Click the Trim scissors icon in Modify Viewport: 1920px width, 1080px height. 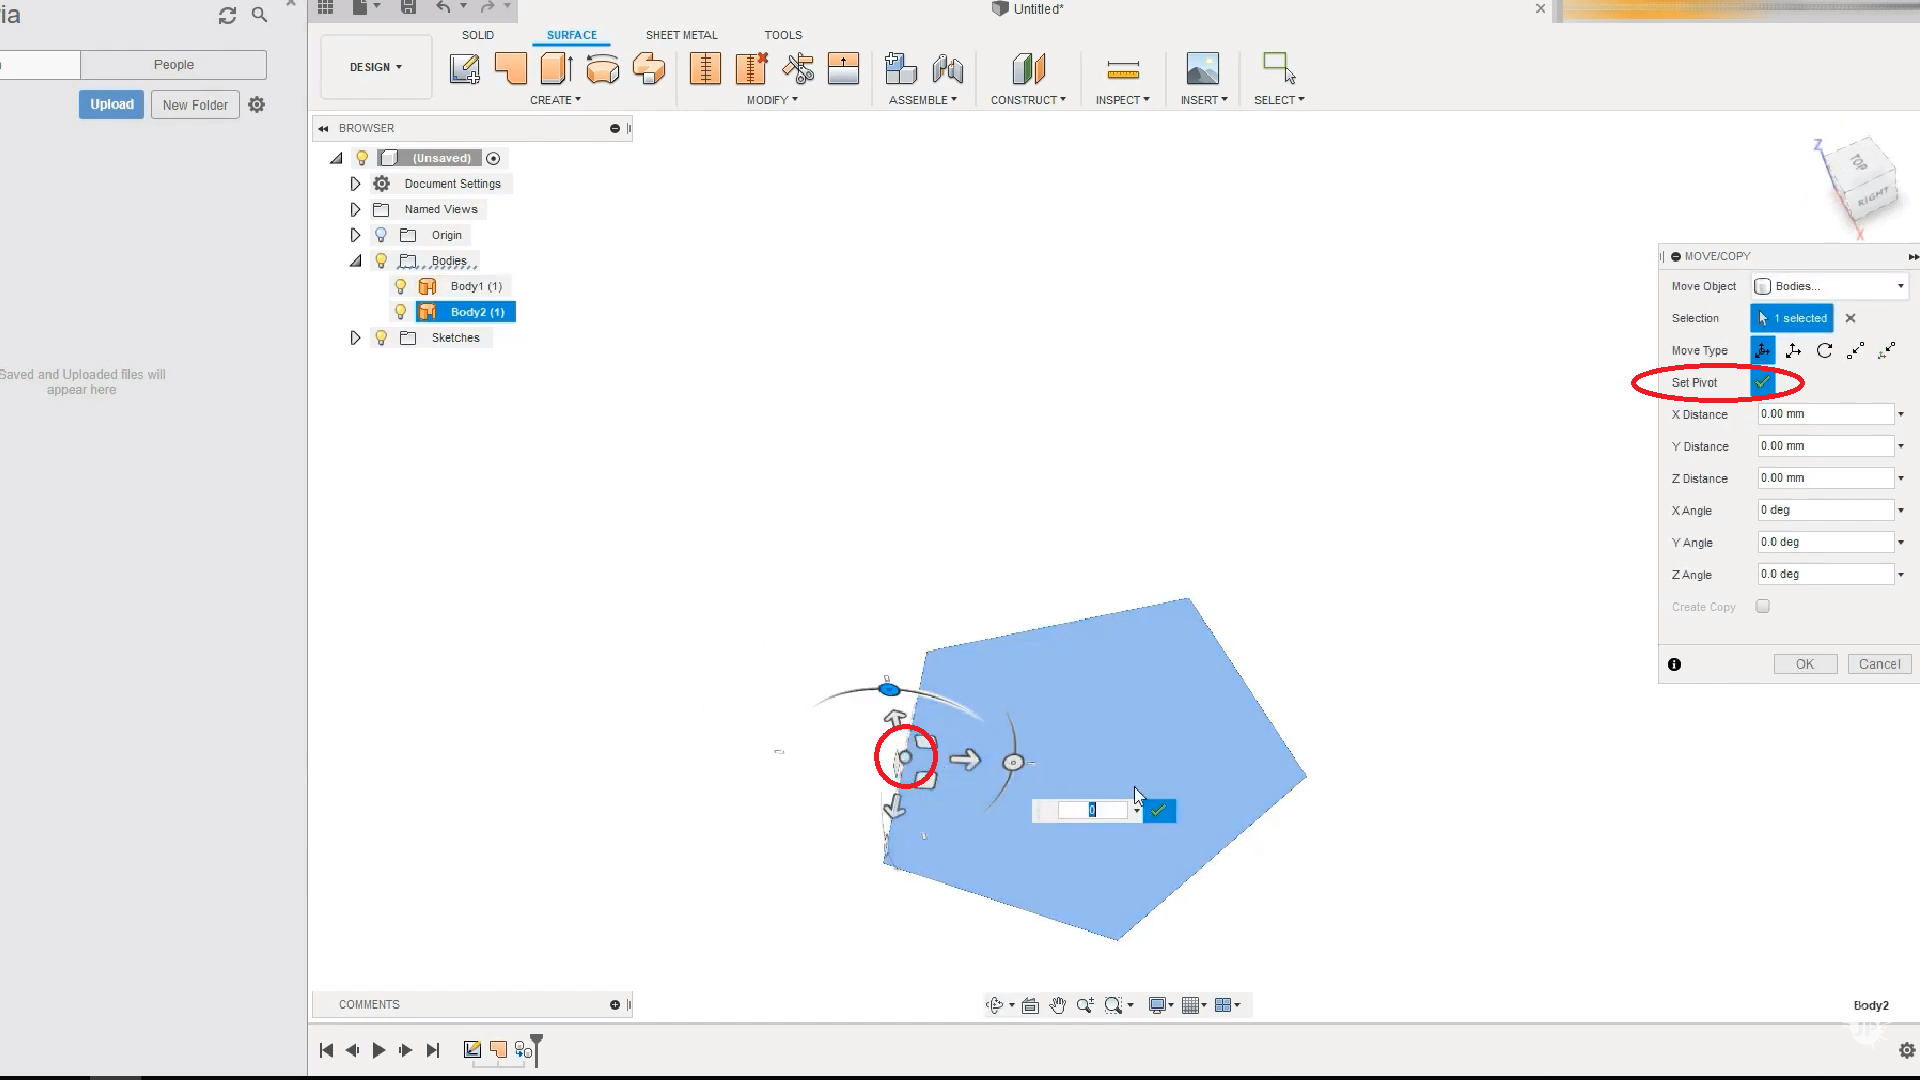point(798,69)
